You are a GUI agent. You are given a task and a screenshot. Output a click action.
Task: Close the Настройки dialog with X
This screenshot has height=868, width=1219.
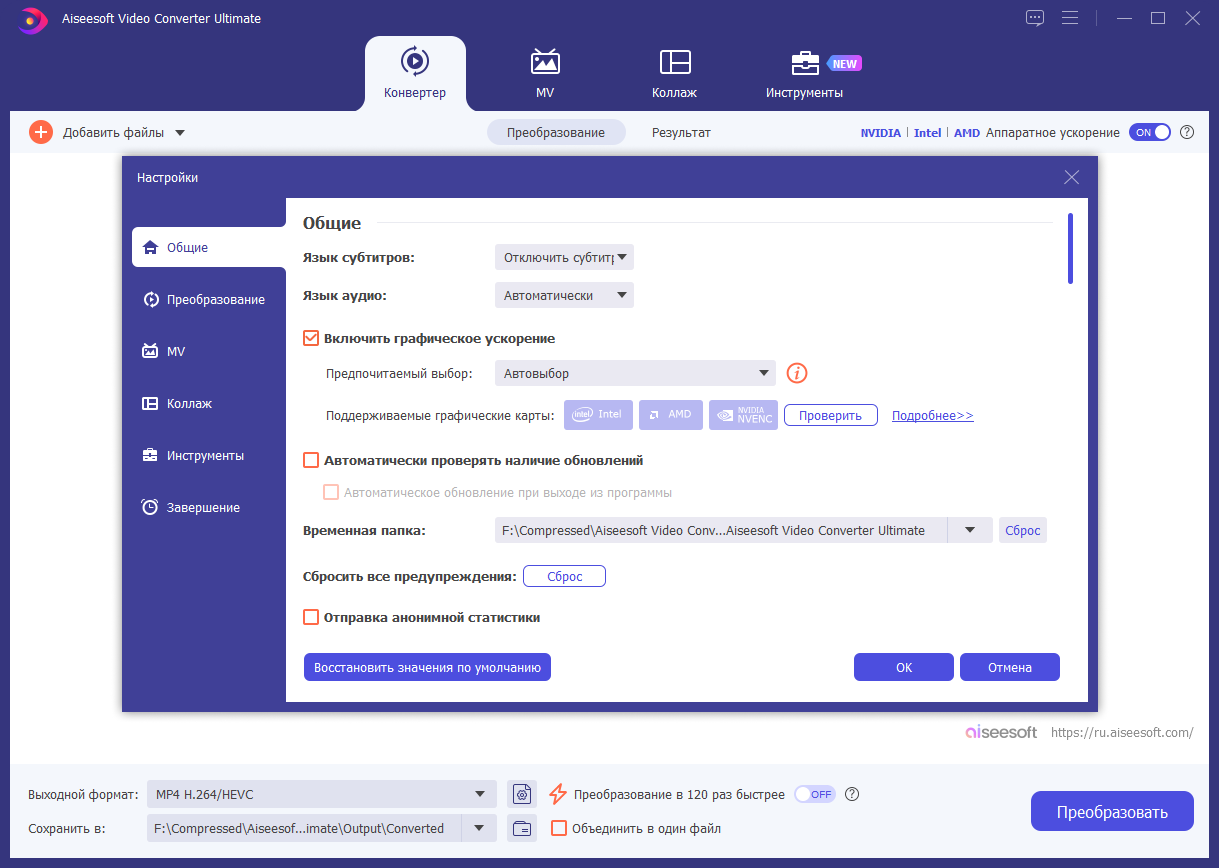1072,177
